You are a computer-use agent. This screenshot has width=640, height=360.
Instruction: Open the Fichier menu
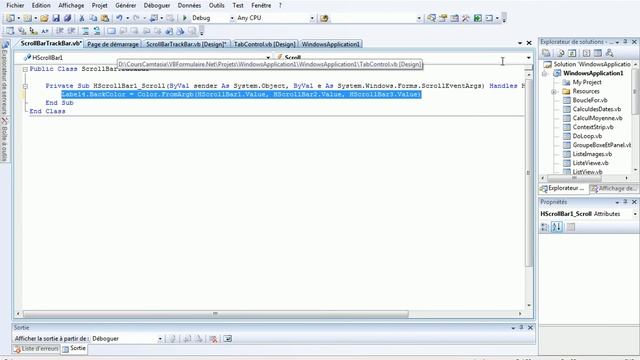click(15, 5)
